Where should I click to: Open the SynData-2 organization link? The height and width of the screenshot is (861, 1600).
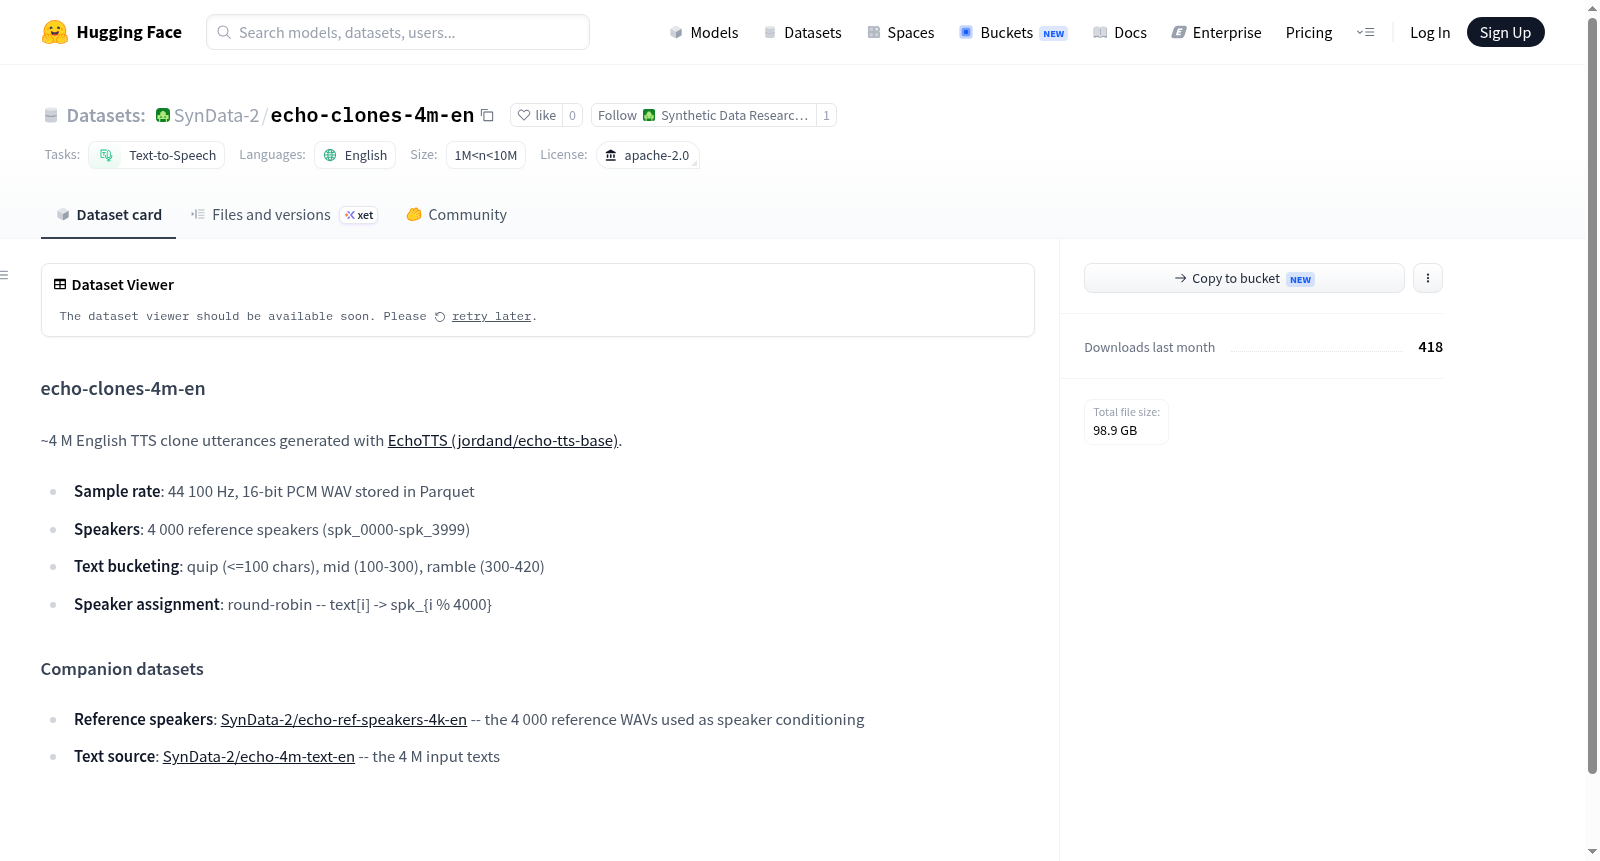(x=216, y=116)
